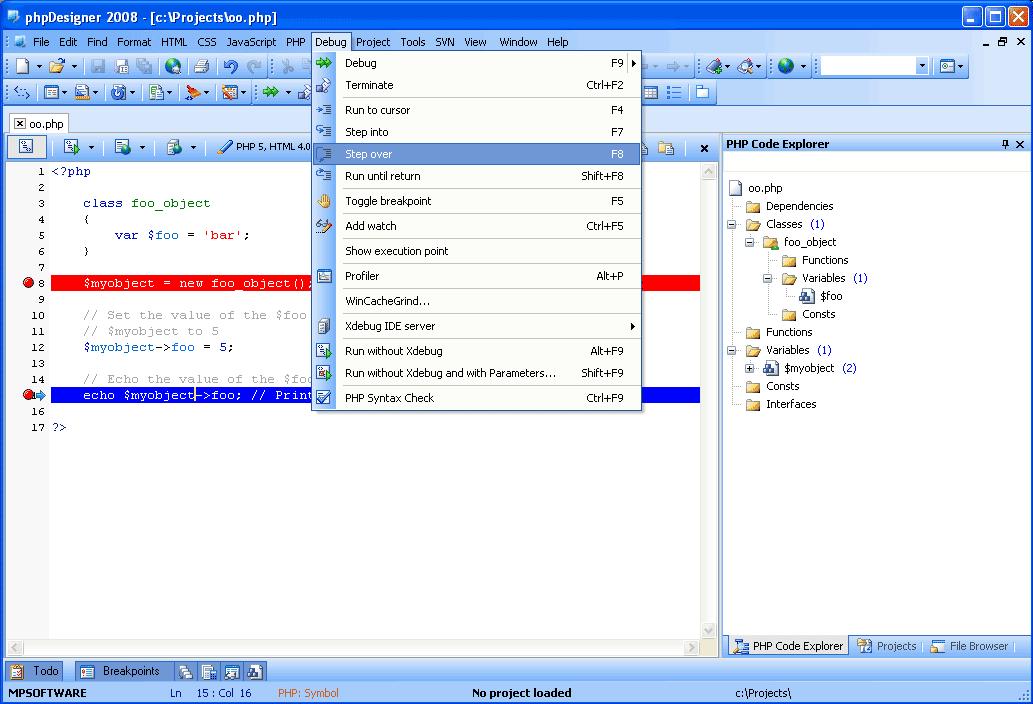Click the settings window icon top-right toolbar

pyautogui.click(x=947, y=66)
